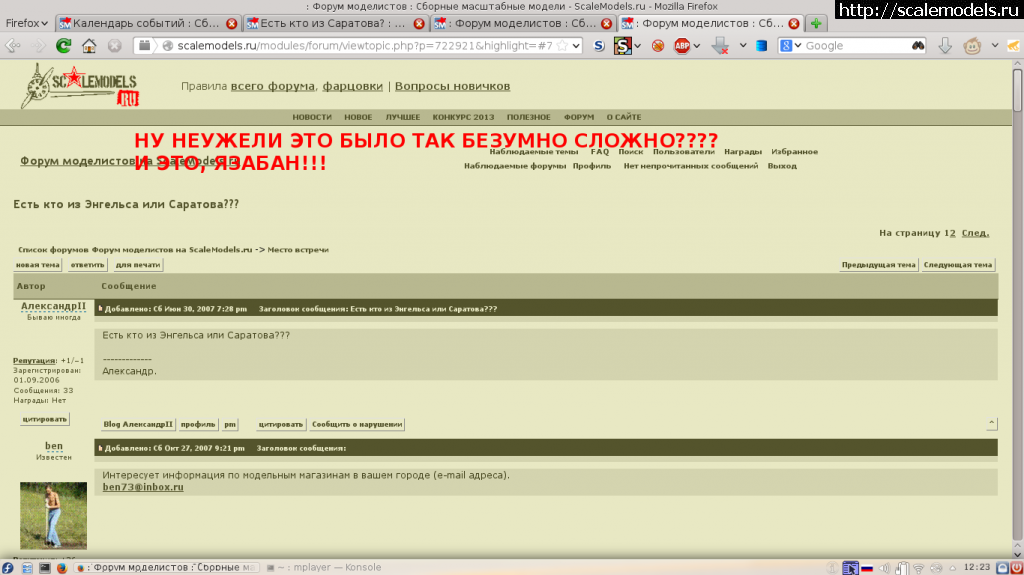
Task: Open the Профиль link
Action: 592,166
